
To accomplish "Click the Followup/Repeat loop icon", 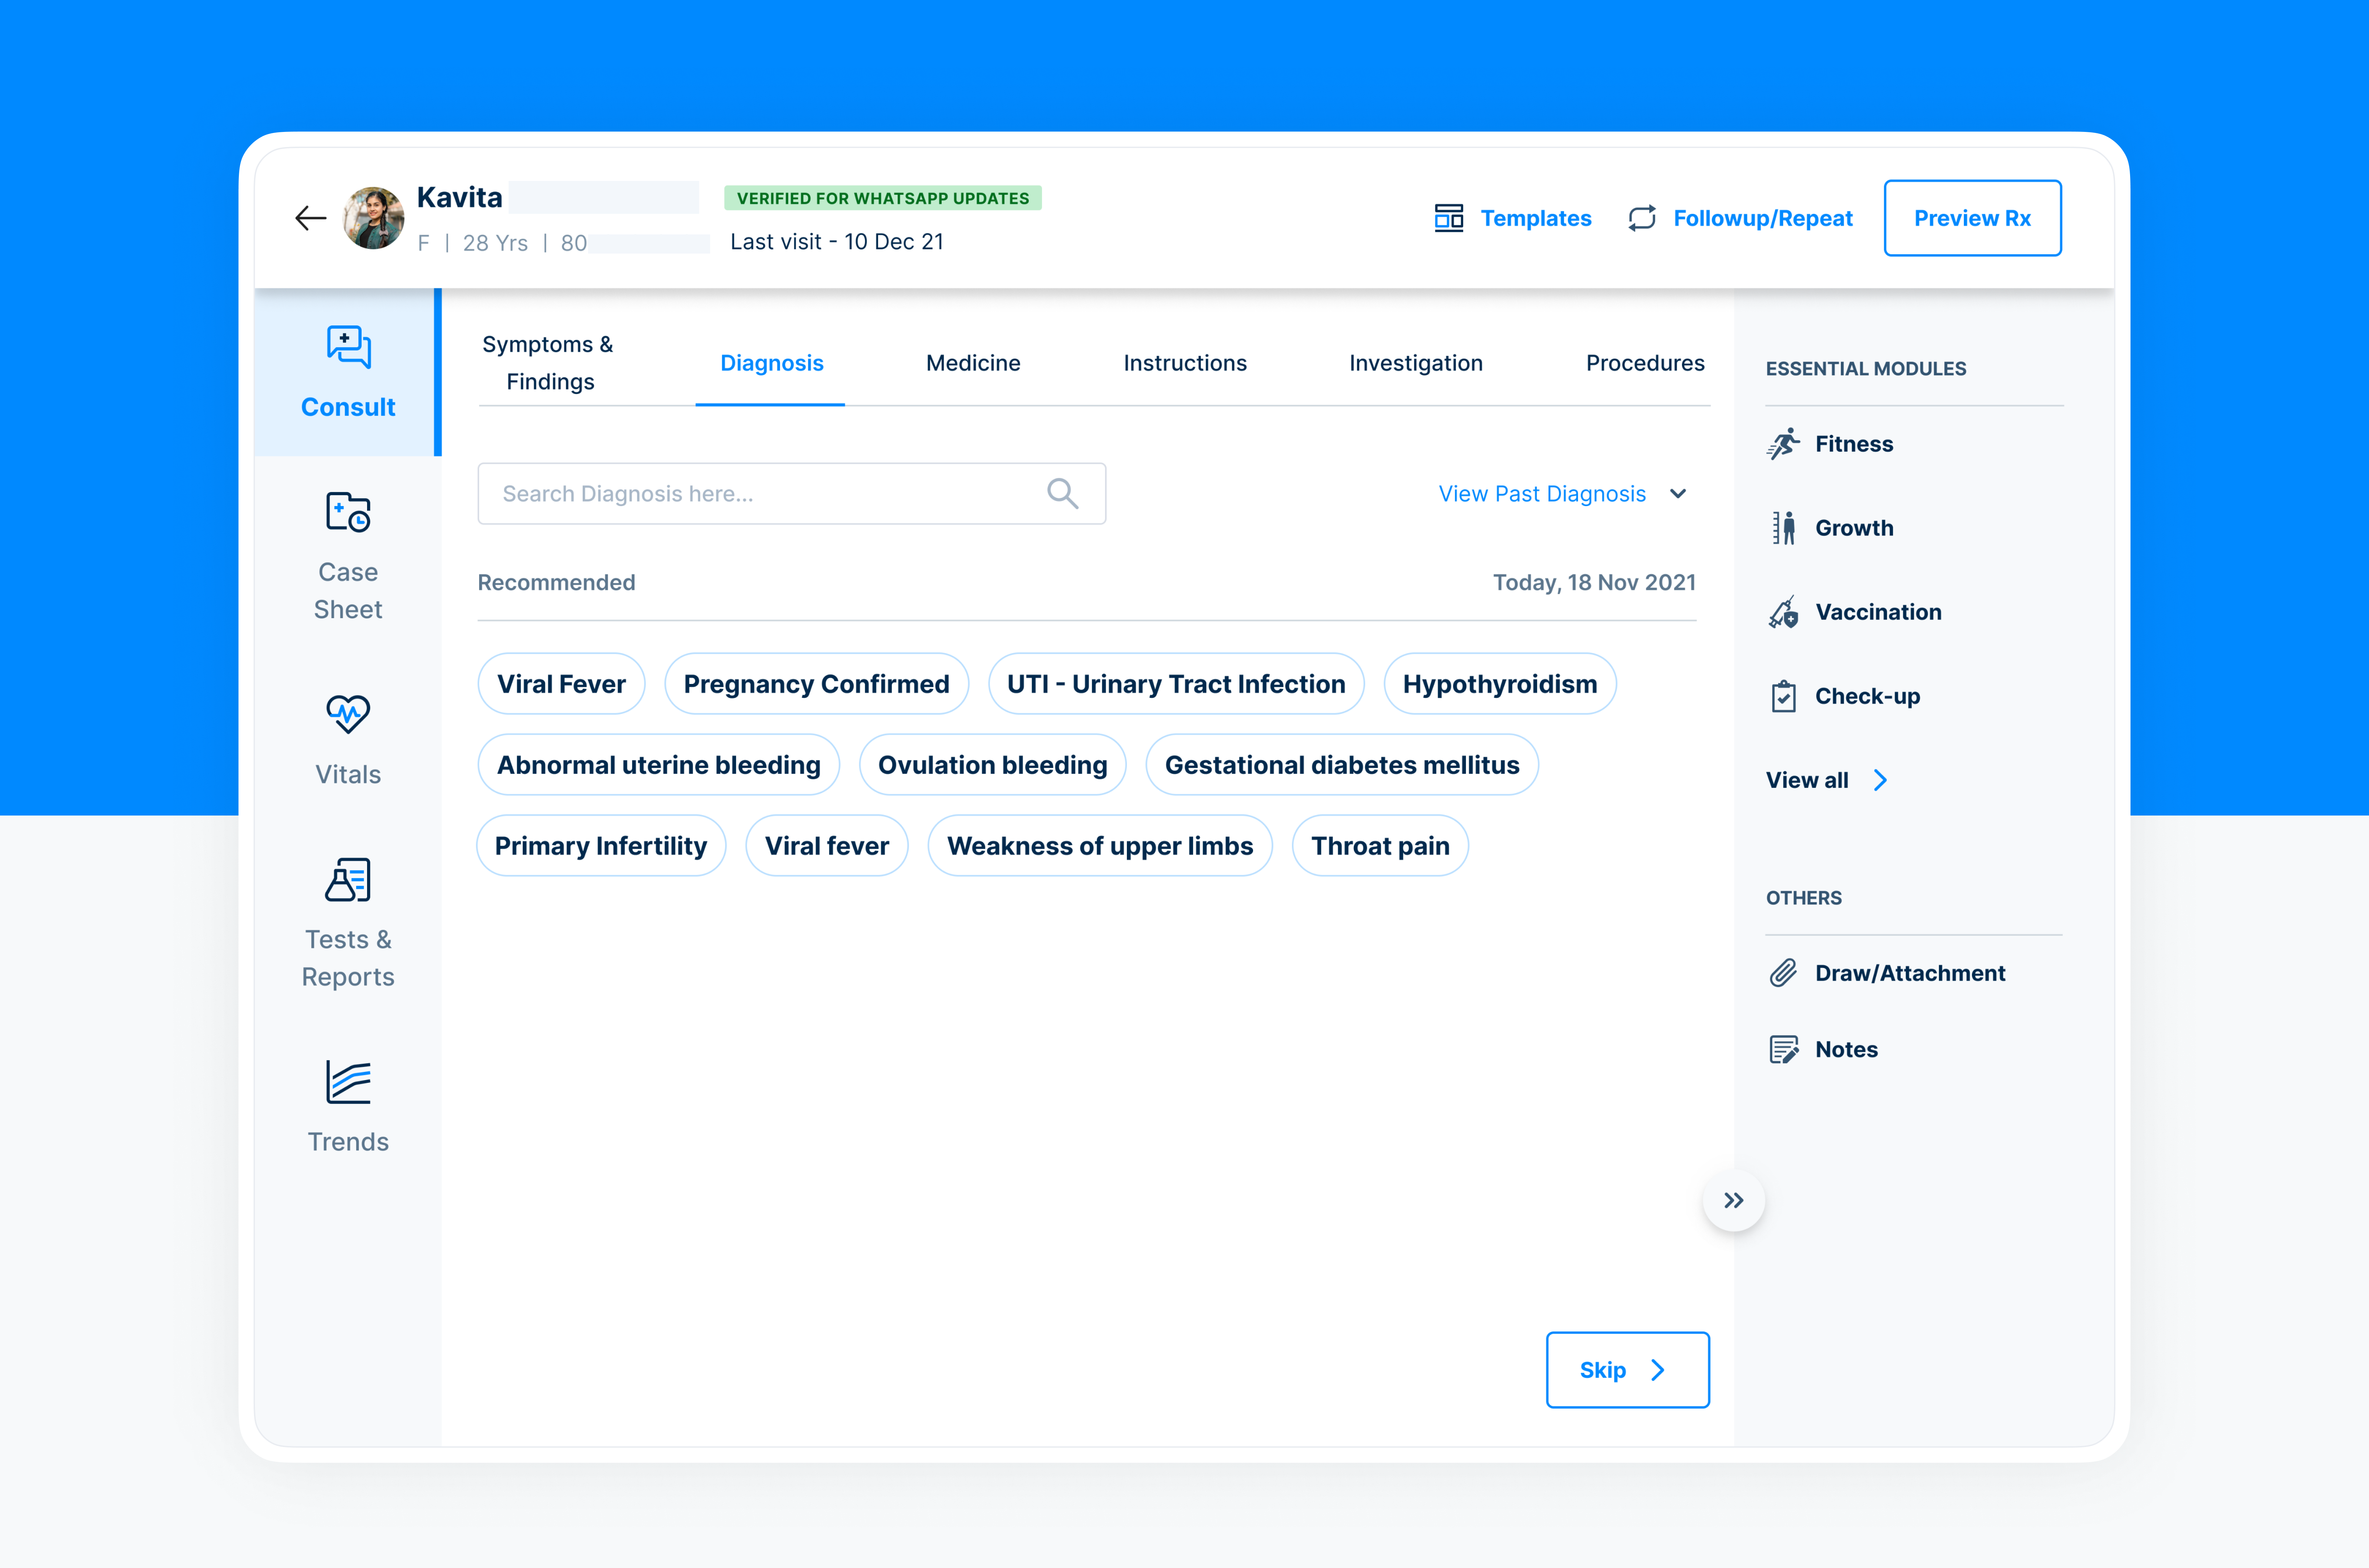I will click(1642, 218).
